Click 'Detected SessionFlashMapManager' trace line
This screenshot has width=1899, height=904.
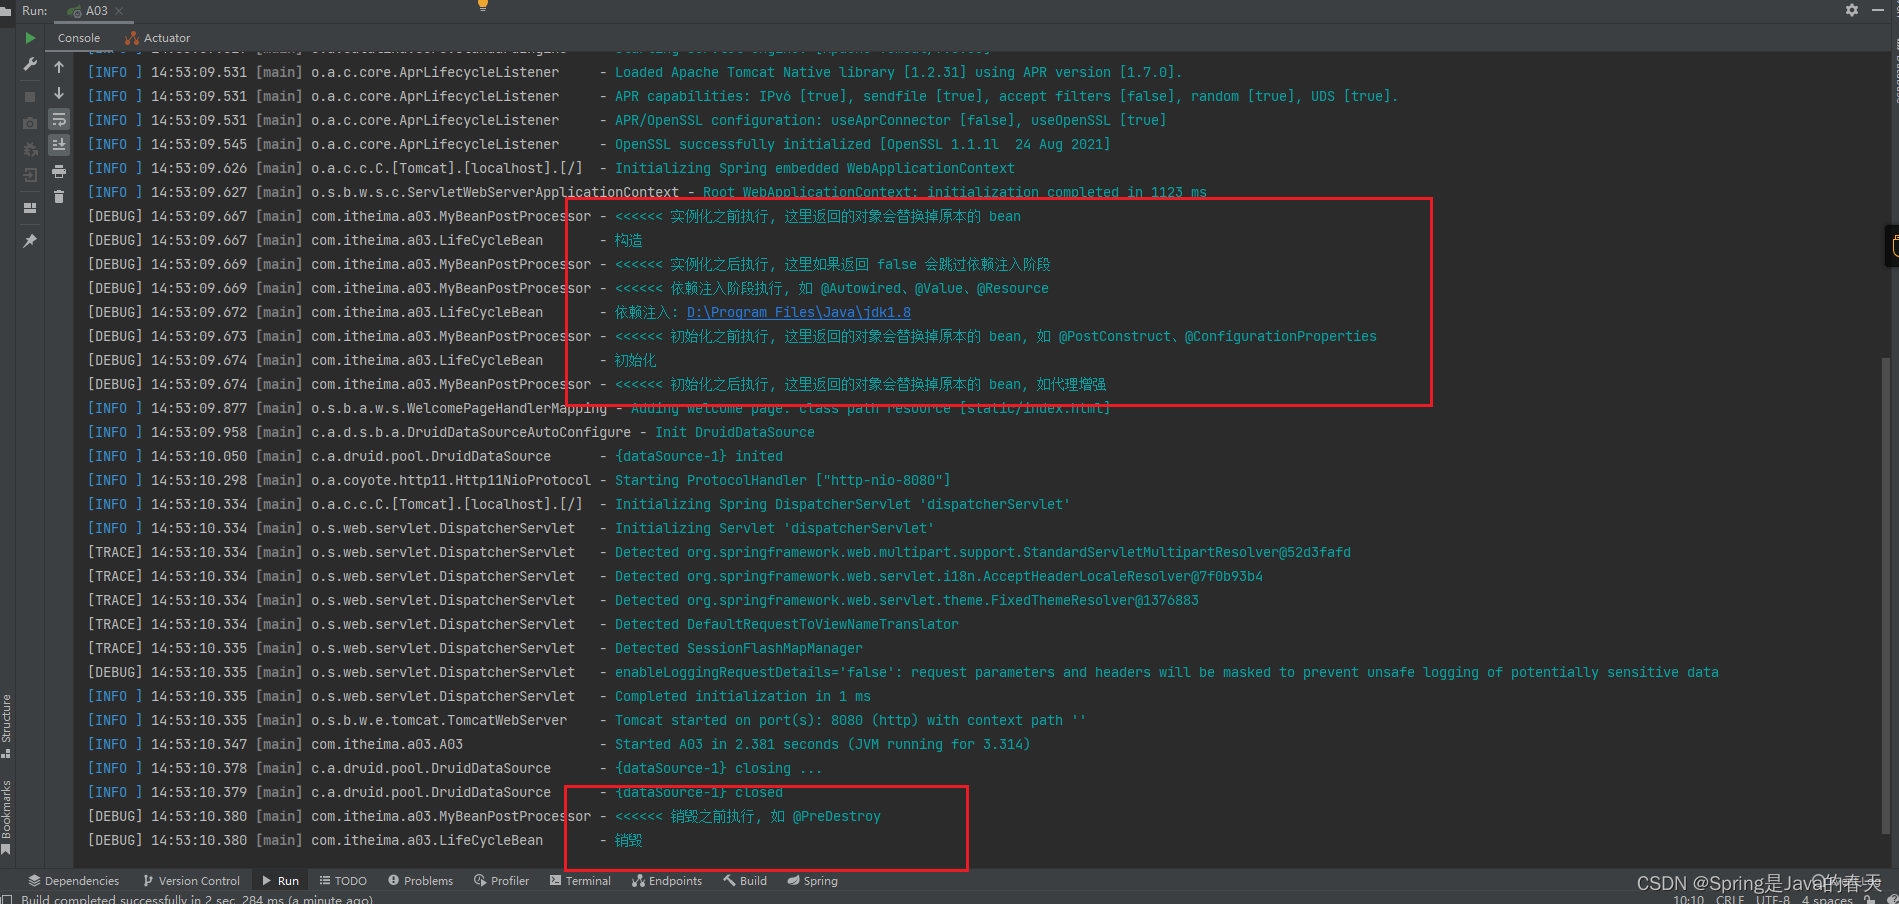click(738, 648)
